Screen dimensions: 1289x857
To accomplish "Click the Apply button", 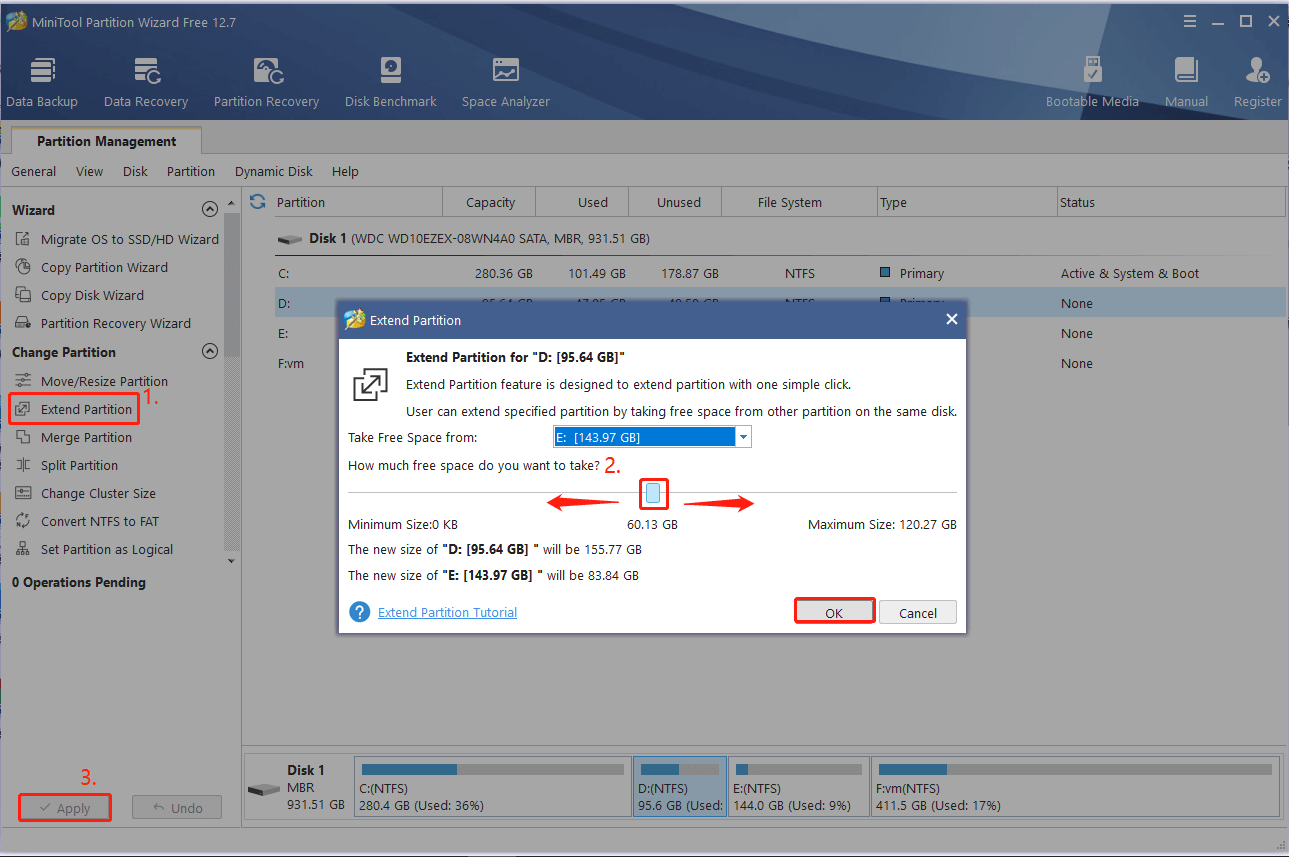I will click(64, 808).
